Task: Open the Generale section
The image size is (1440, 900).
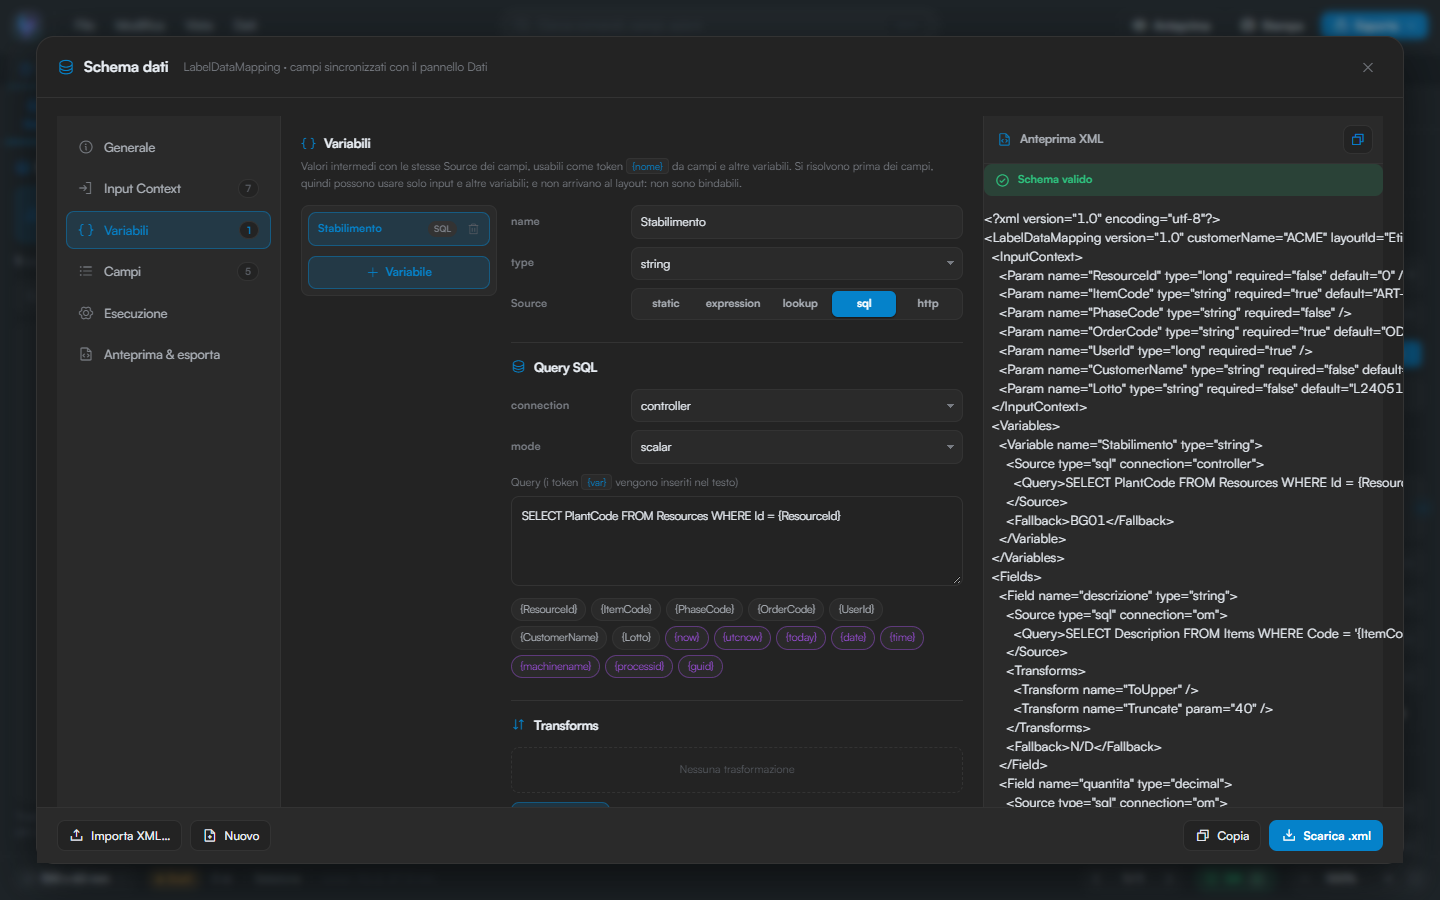Action: pyautogui.click(x=168, y=147)
